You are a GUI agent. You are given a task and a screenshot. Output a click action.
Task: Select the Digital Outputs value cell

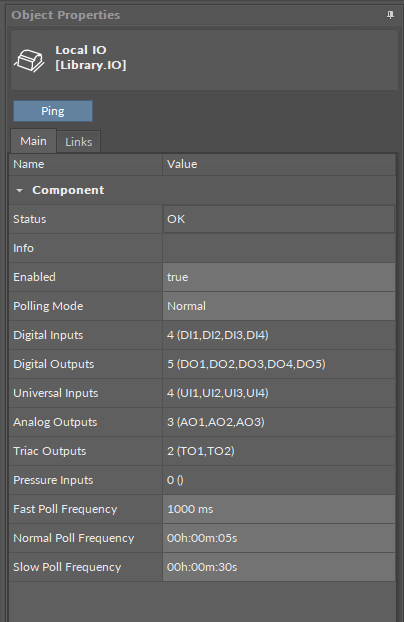279,364
